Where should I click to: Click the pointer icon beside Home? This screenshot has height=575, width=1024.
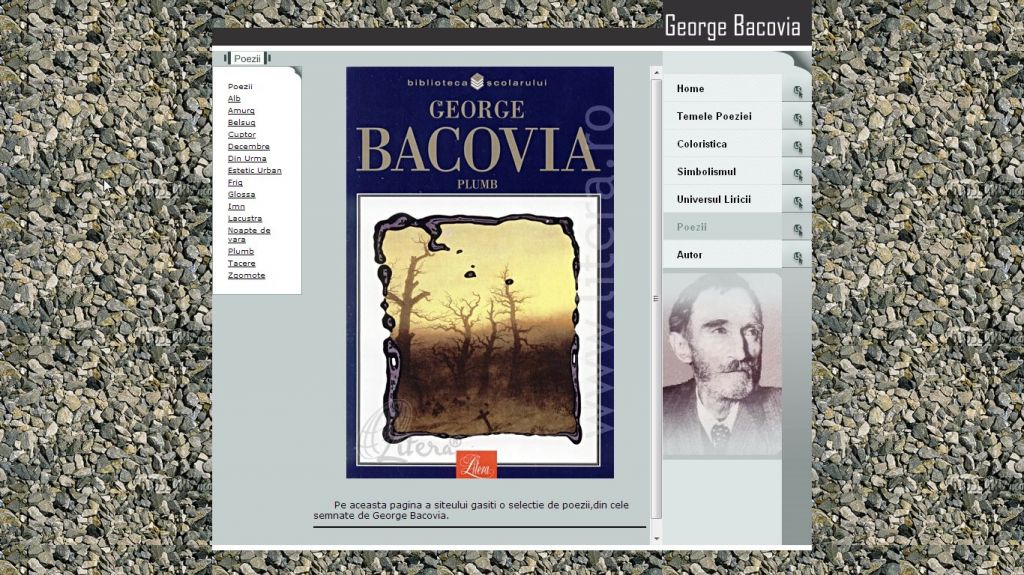pyautogui.click(x=797, y=91)
